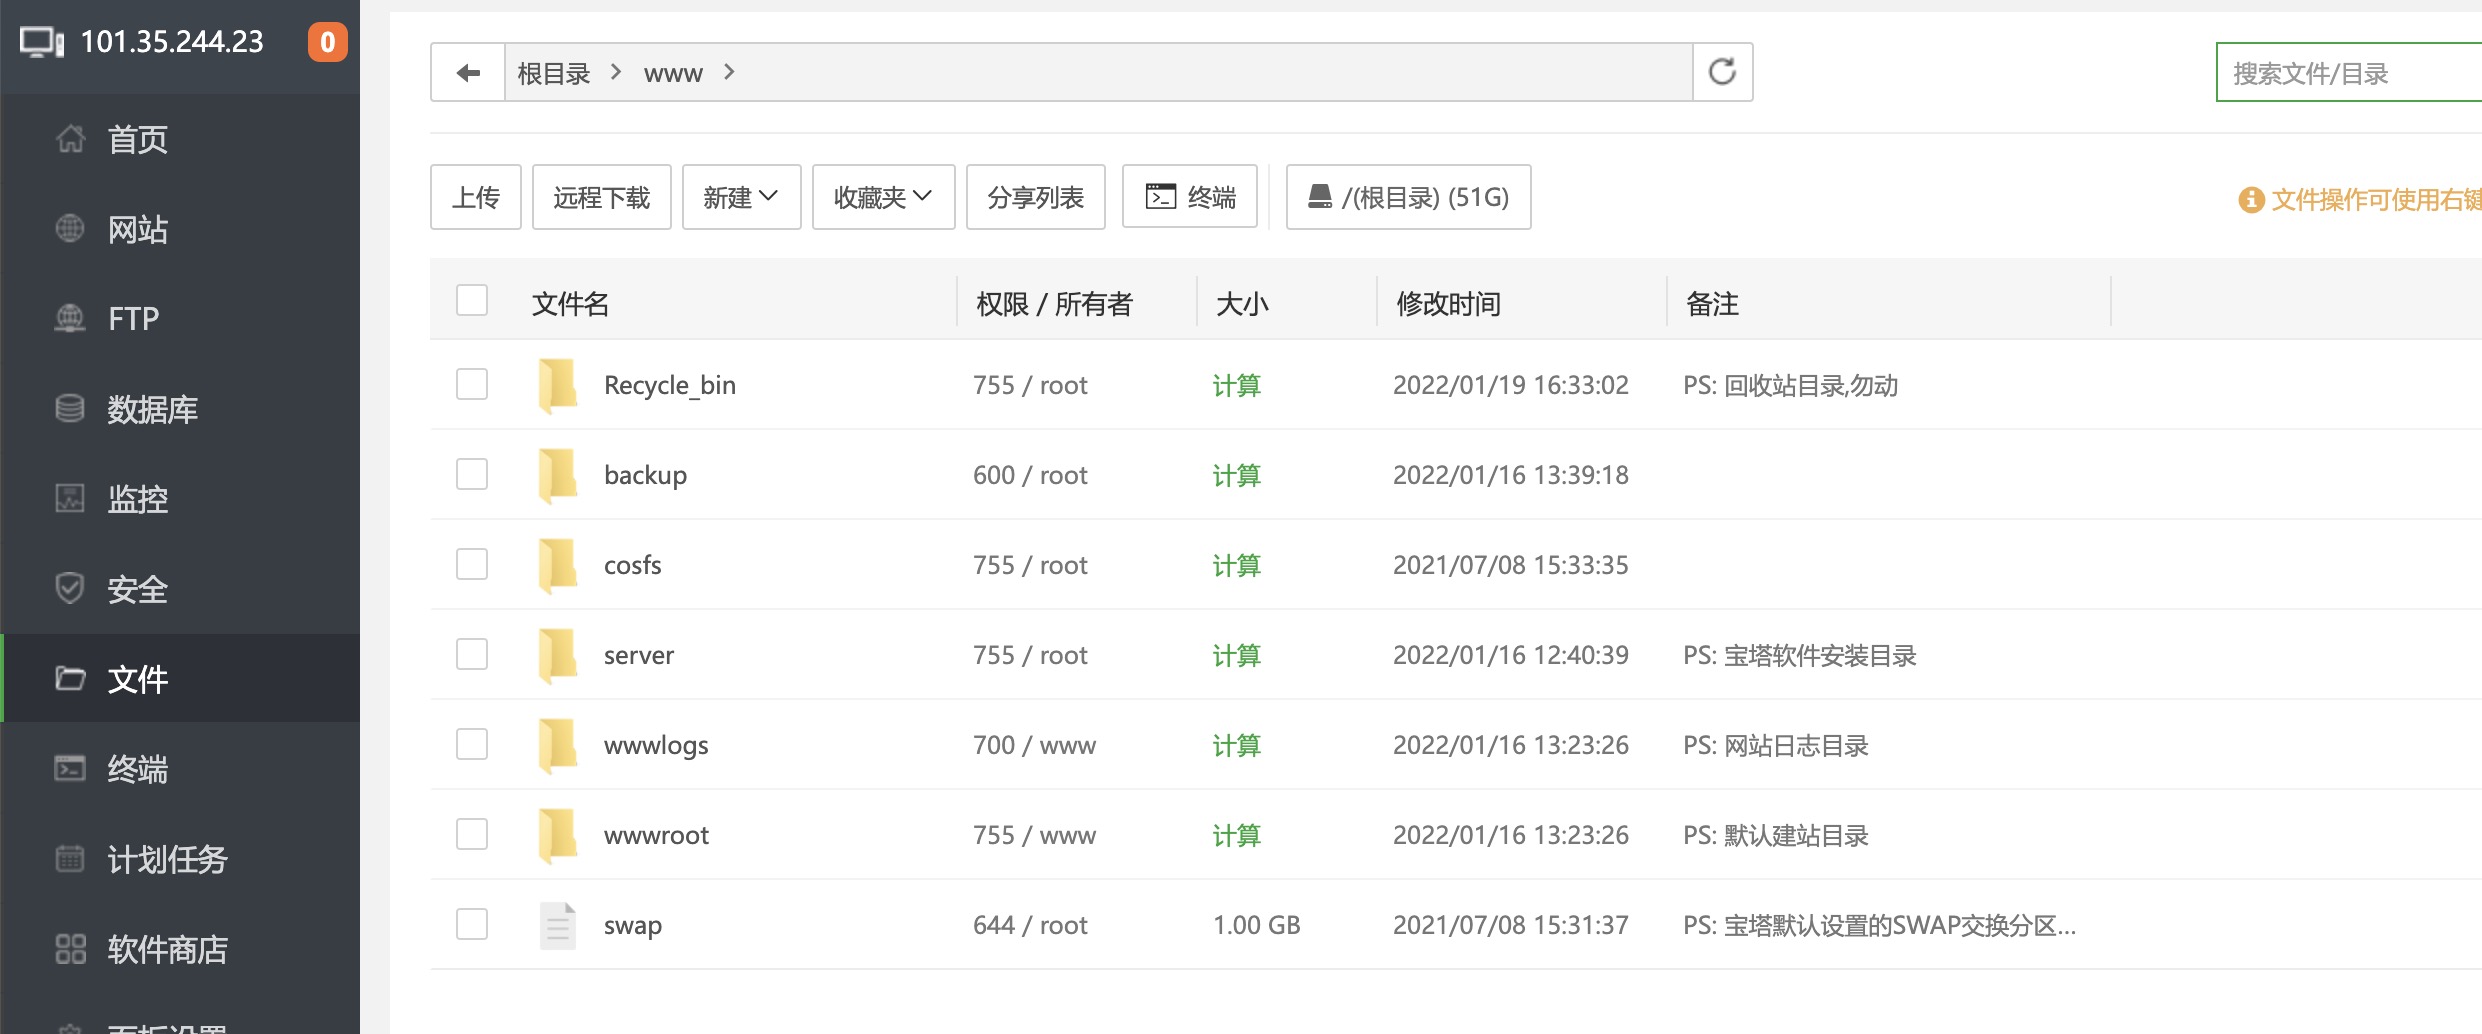
Task: Click the grid icon for 软件商店
Action: (70, 948)
